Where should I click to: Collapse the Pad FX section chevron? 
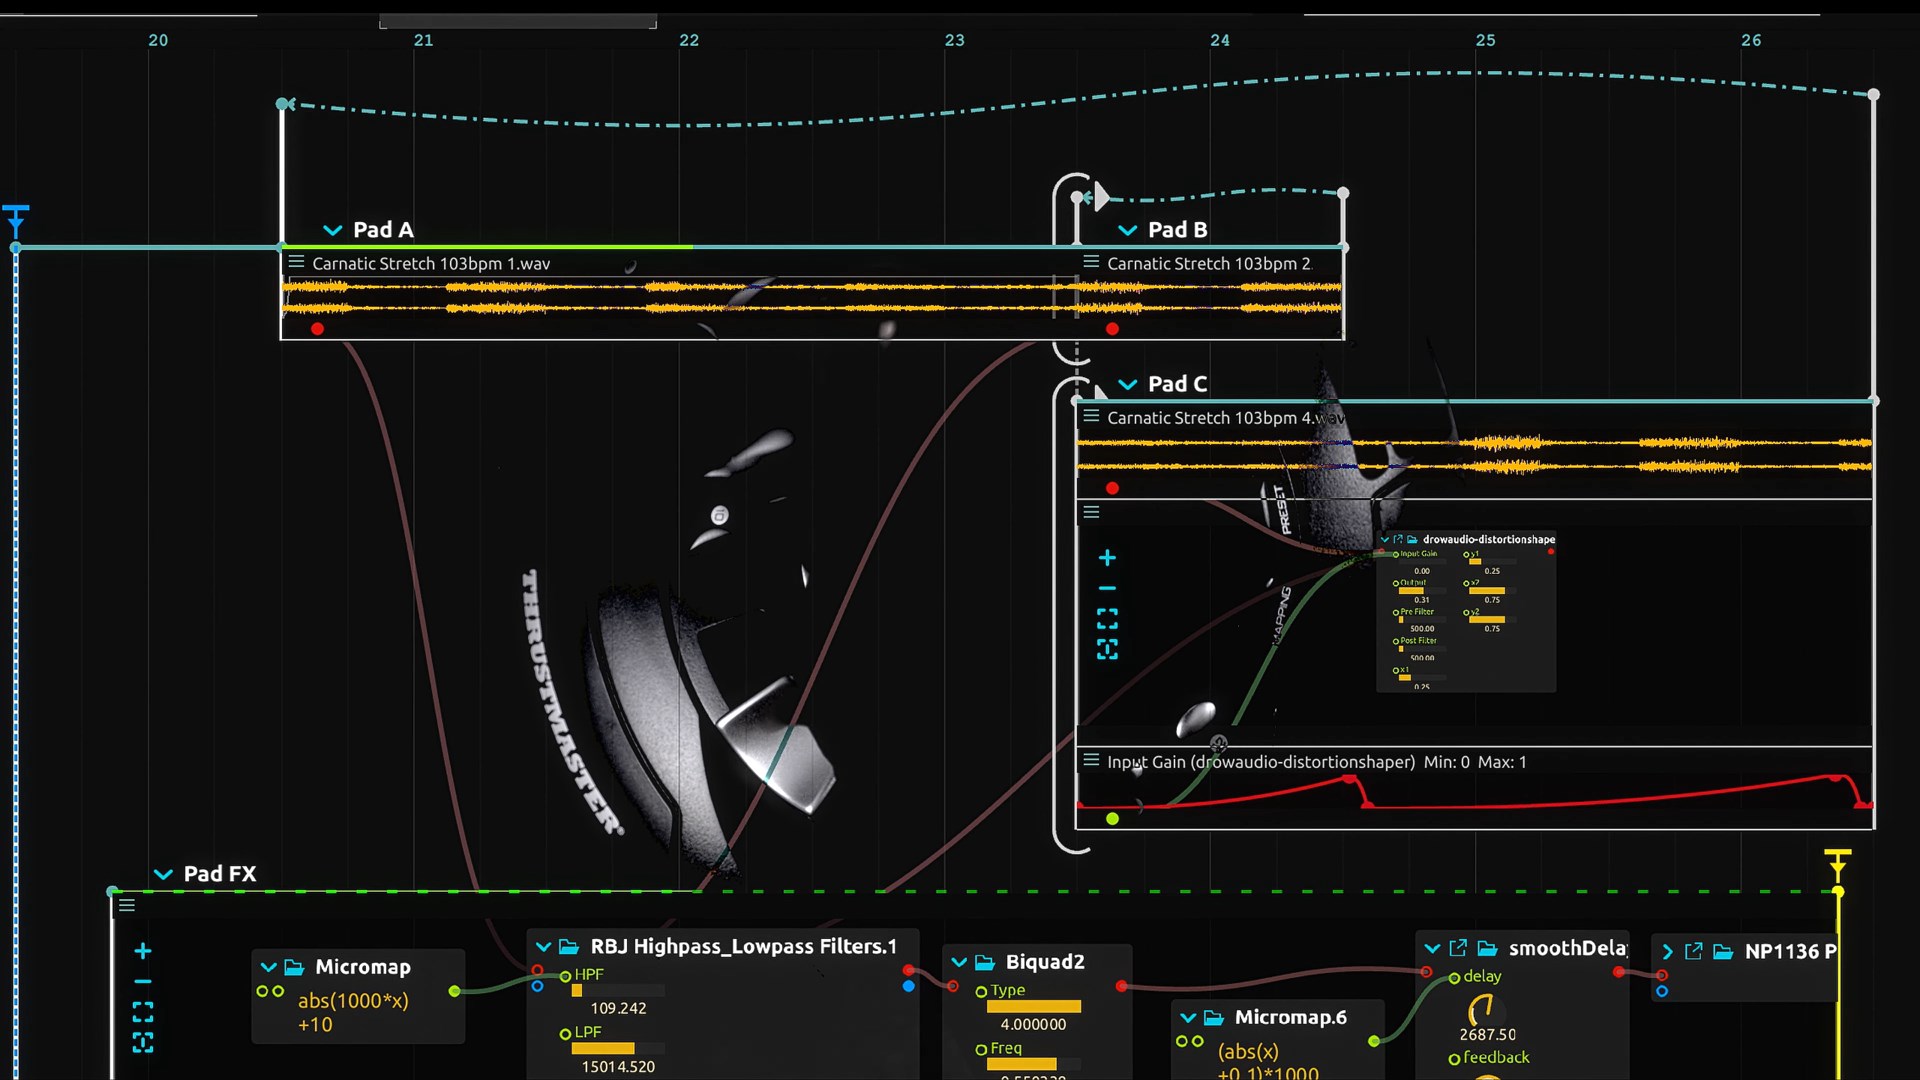click(163, 874)
